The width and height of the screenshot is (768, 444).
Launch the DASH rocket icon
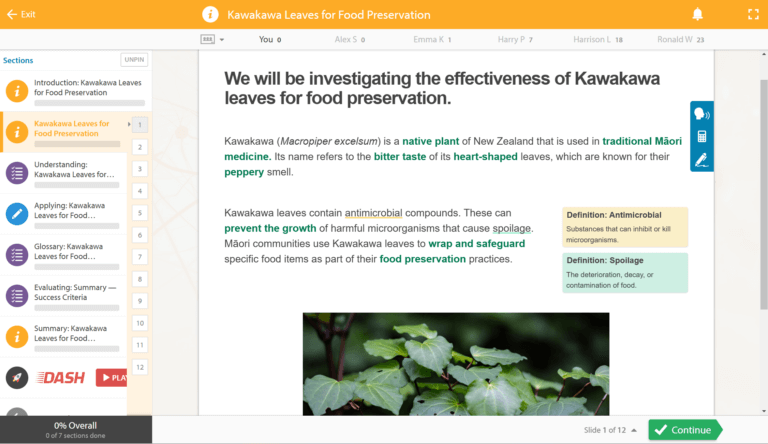16,377
